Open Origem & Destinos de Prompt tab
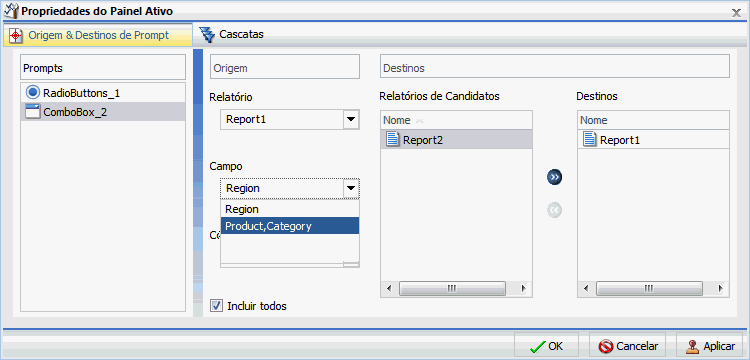The width and height of the screenshot is (750, 360). pyautogui.click(x=98, y=35)
